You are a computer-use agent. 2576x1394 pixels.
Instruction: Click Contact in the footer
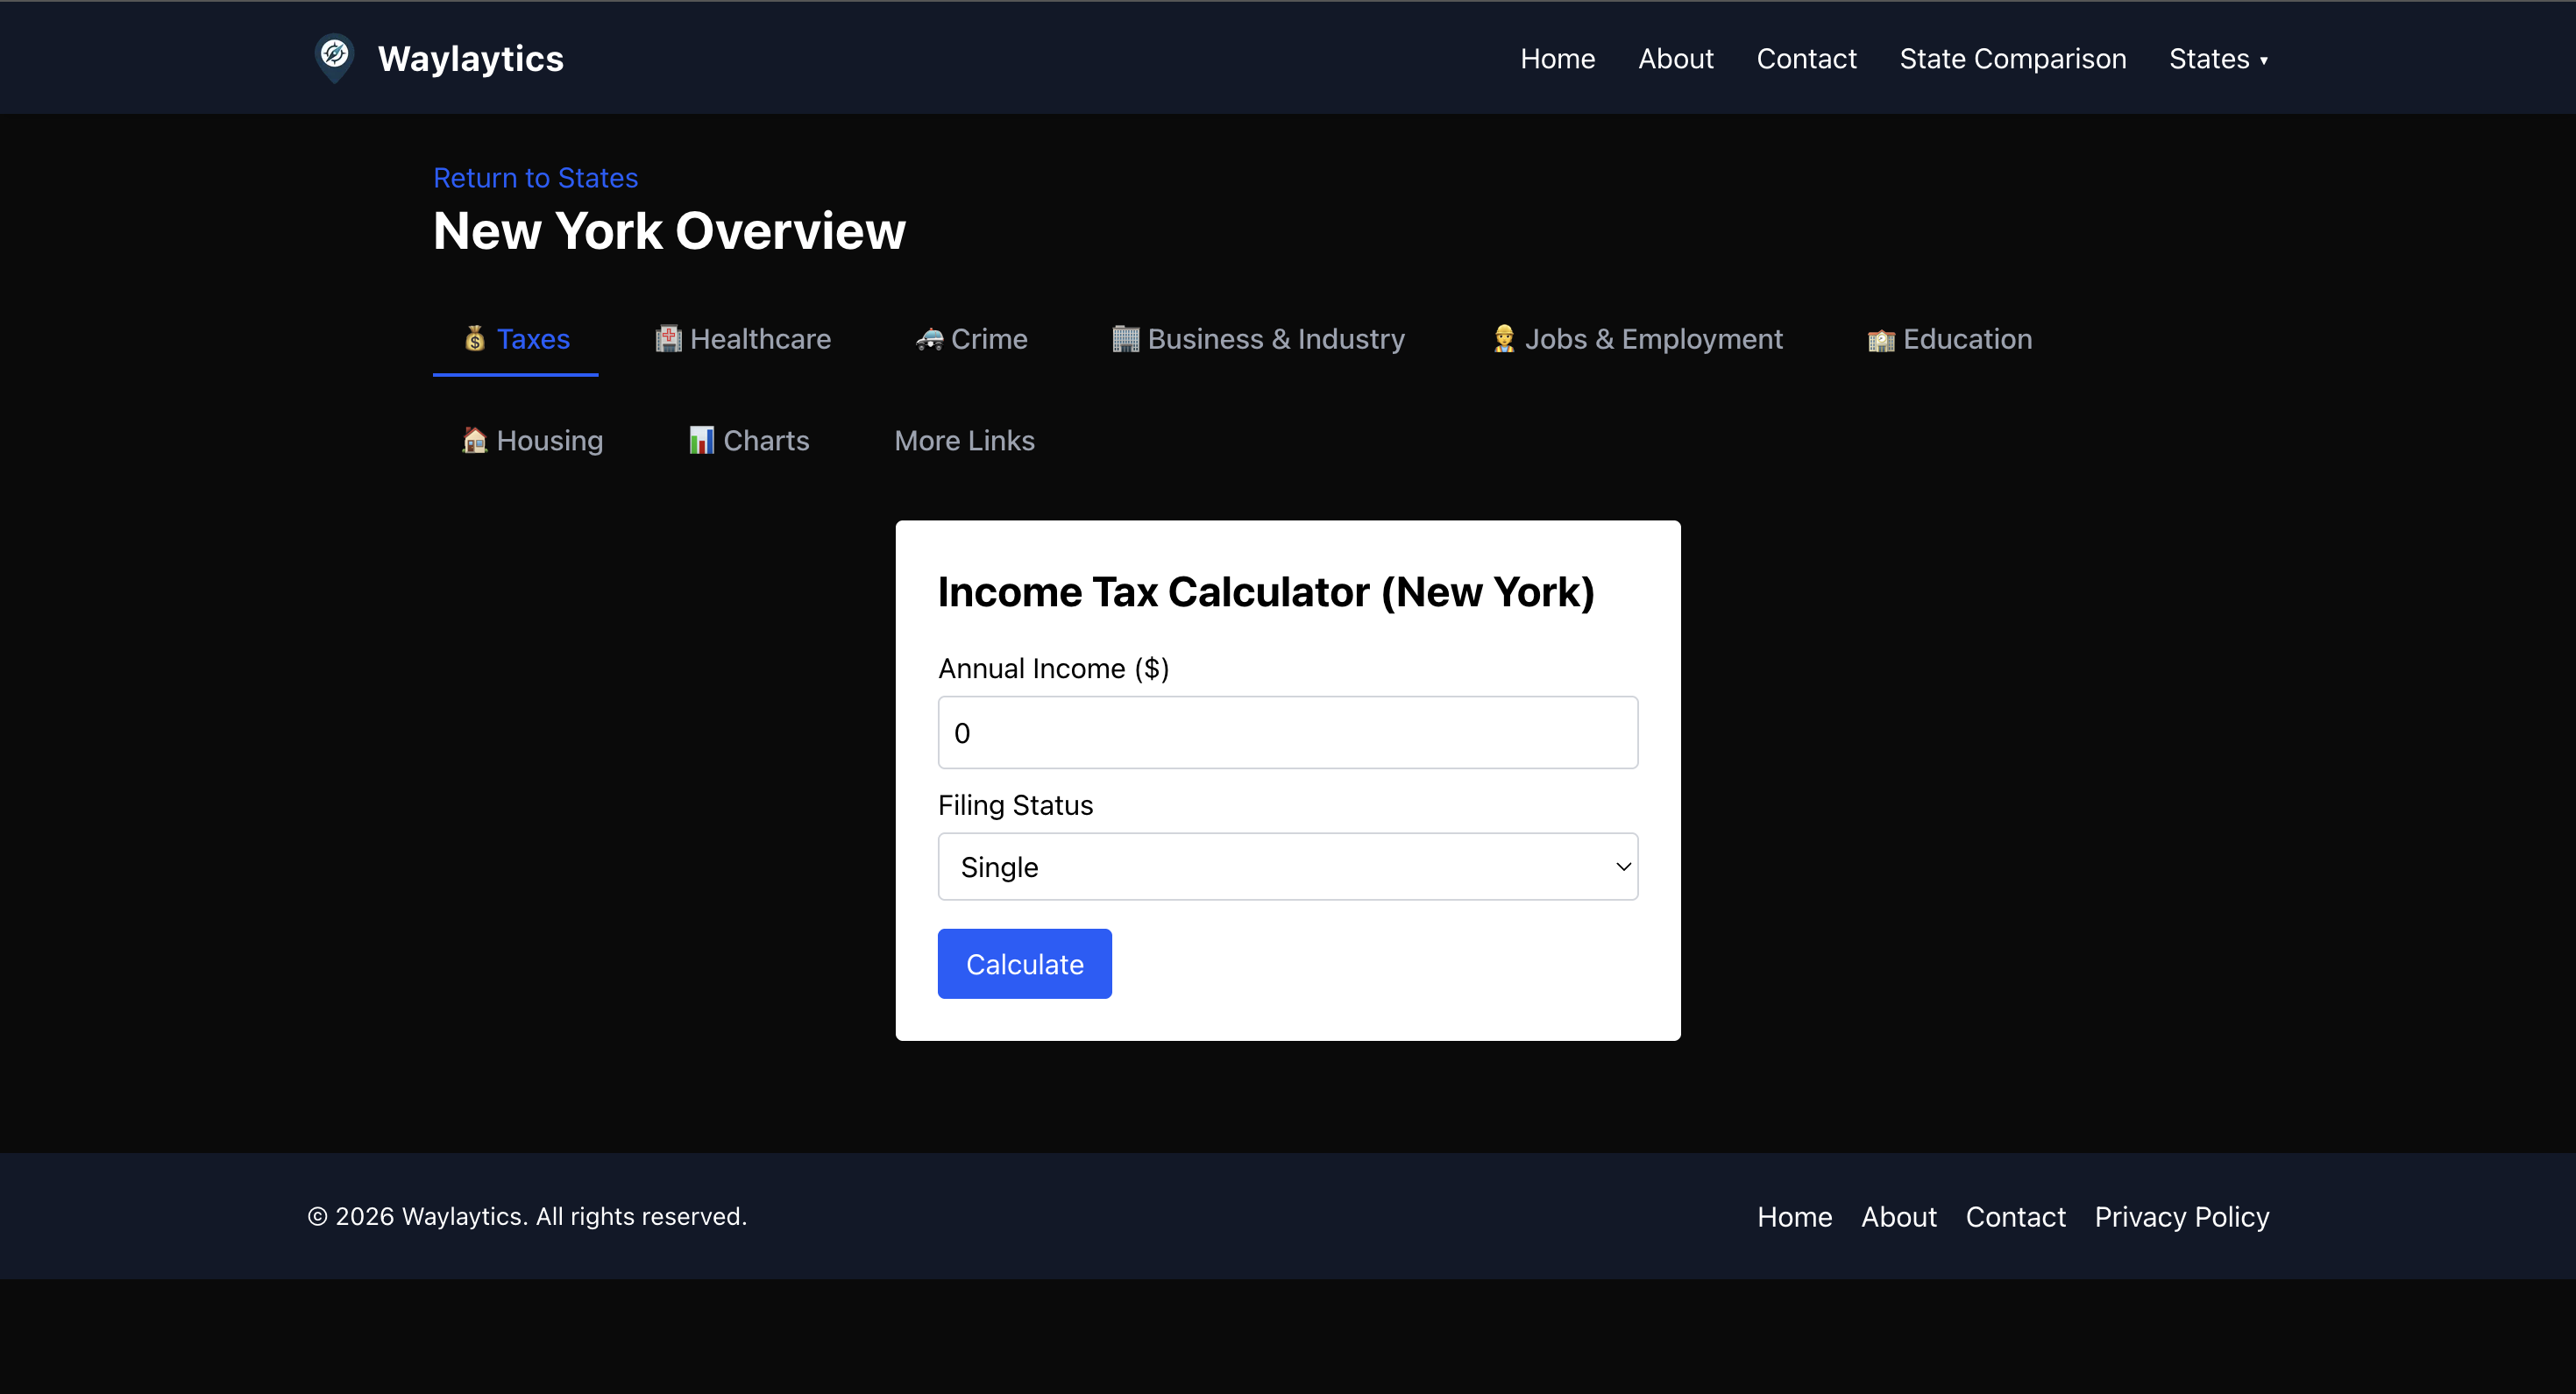click(x=2015, y=1216)
